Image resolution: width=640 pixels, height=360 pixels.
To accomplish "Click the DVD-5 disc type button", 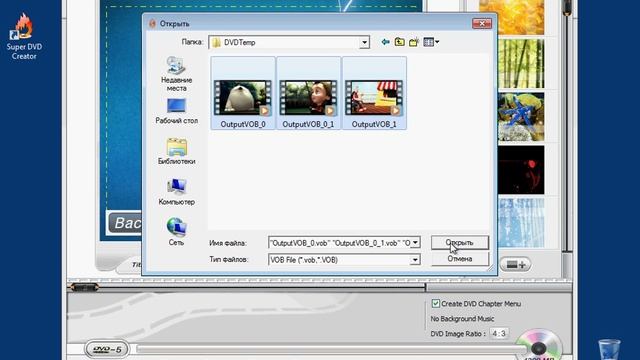I will click(107, 349).
